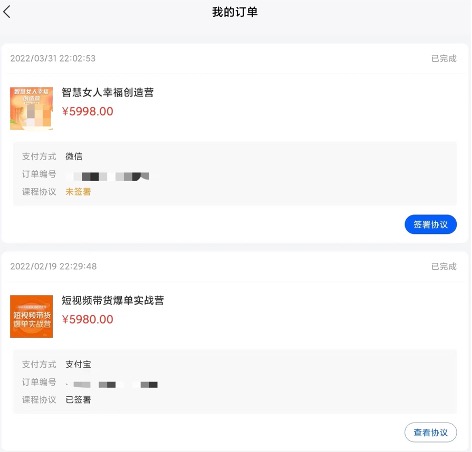Click the 我的订单 page title
Viewport: 472px width, 452px height.
click(x=235, y=12)
